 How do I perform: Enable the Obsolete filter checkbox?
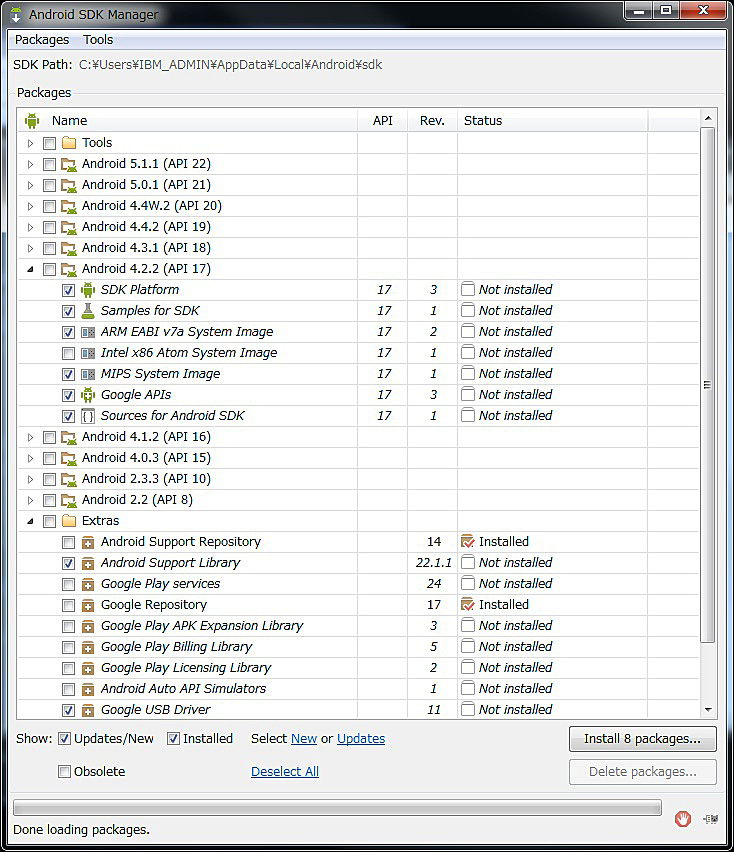tap(64, 771)
